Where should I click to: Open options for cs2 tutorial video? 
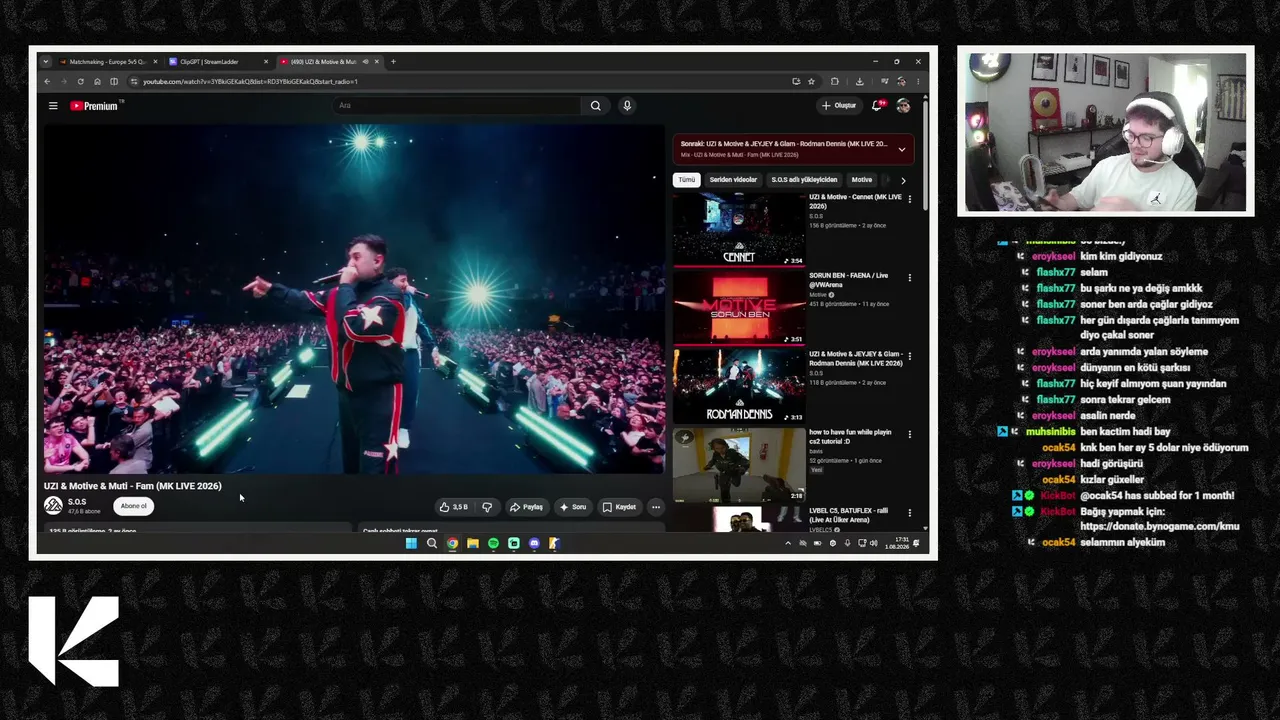(909, 434)
